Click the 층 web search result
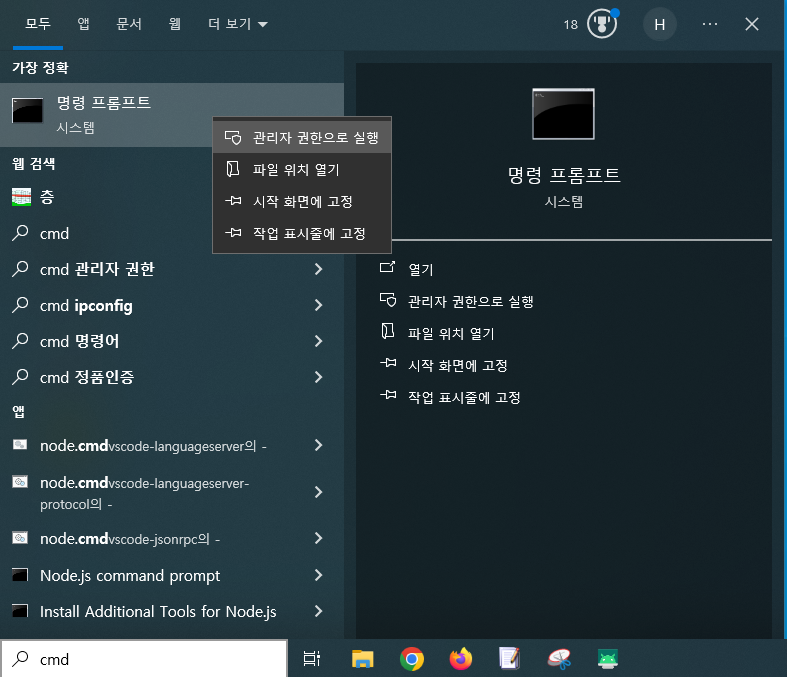The width and height of the screenshot is (787, 677). (172, 197)
